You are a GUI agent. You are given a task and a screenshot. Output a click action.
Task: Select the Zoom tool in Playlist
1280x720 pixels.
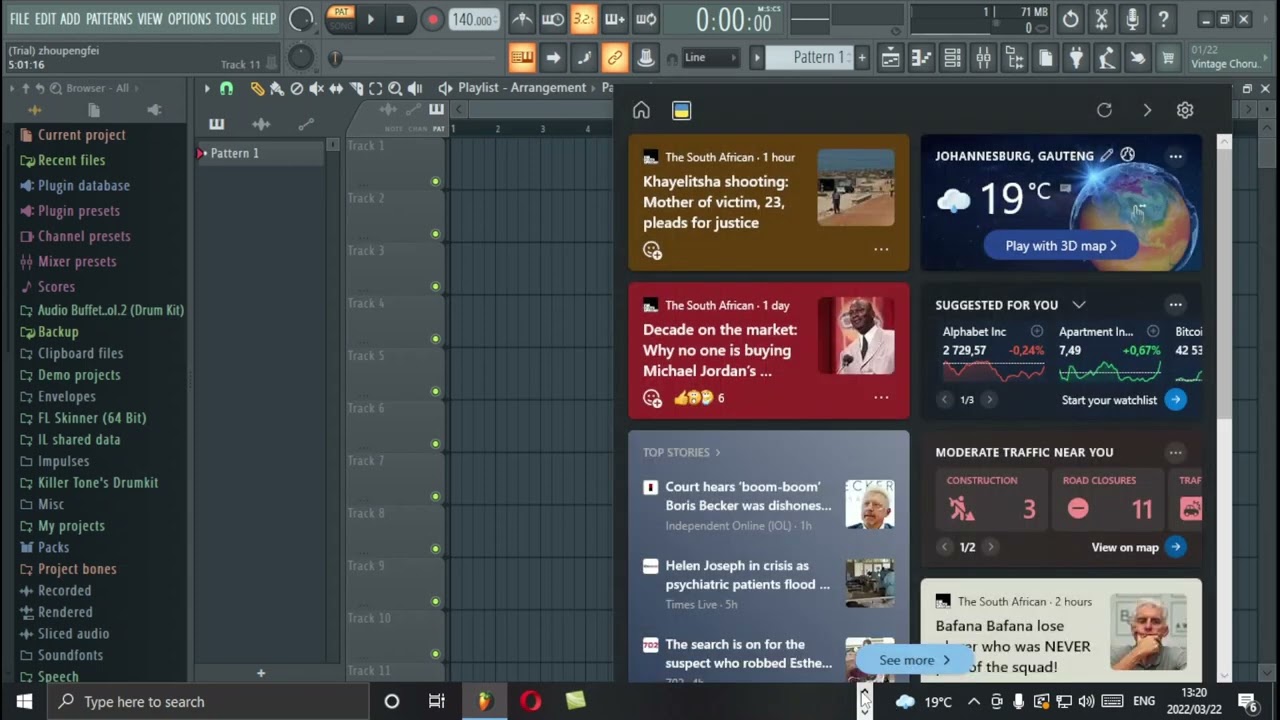395,88
